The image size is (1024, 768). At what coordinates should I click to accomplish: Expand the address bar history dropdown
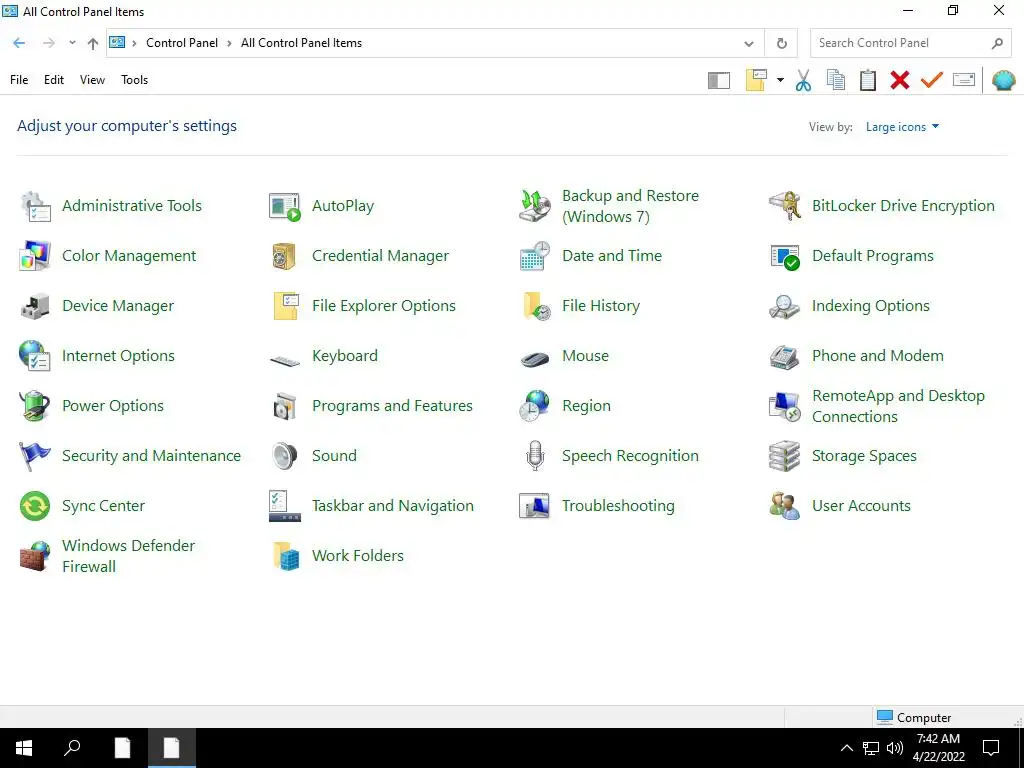[749, 44]
